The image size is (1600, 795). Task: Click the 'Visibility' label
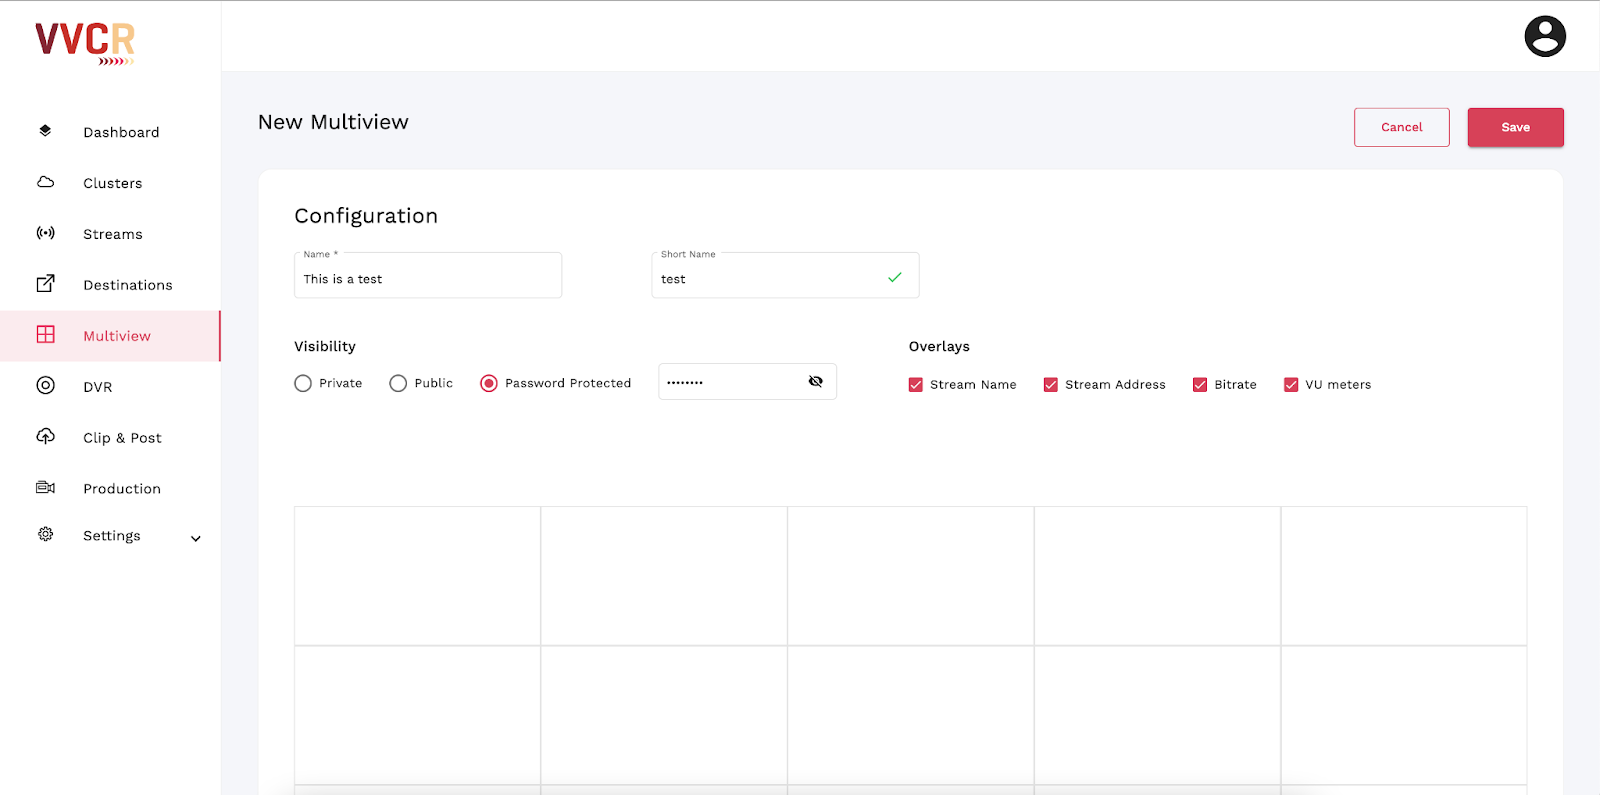(325, 346)
